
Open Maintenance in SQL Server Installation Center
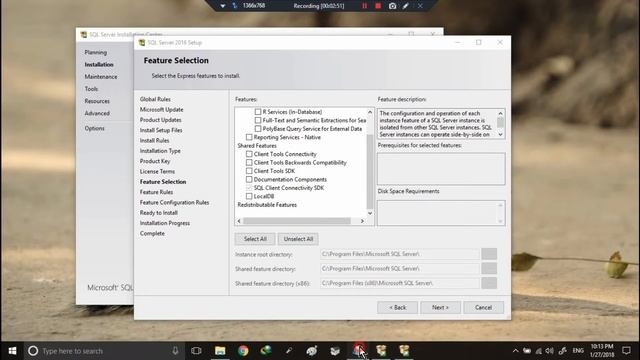(x=101, y=77)
